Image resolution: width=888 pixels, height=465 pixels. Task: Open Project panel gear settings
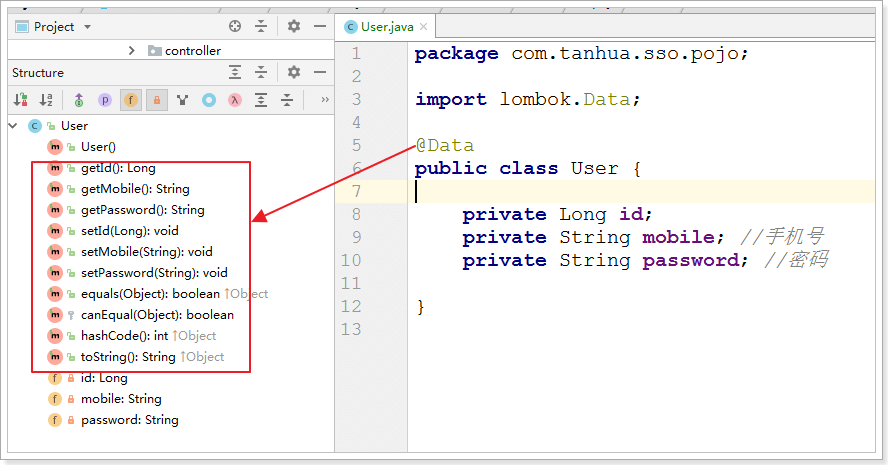[x=293, y=26]
